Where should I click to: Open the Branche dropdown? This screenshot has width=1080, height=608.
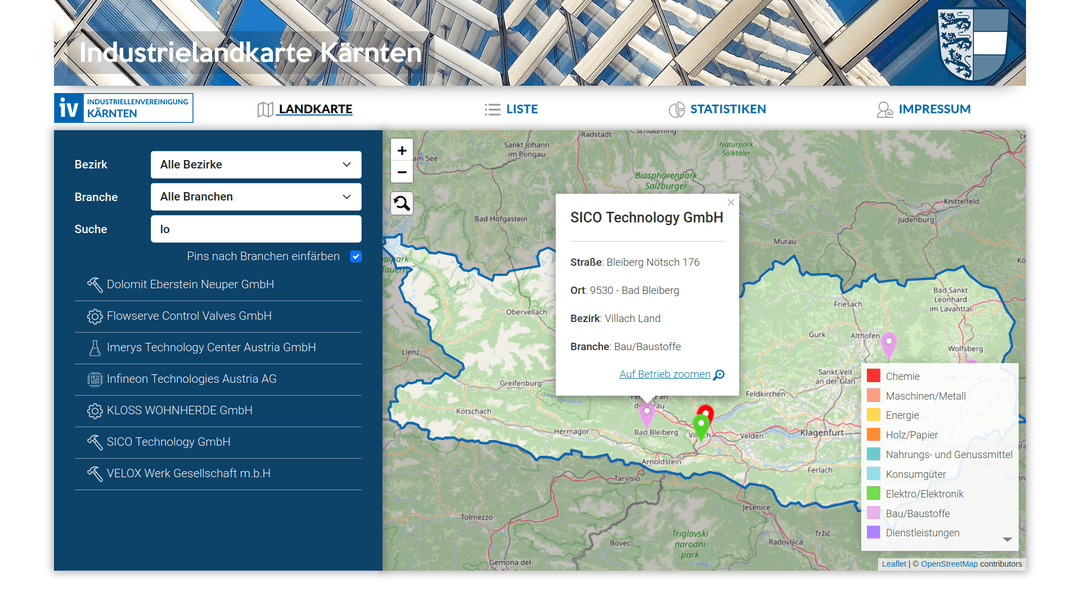pos(256,197)
